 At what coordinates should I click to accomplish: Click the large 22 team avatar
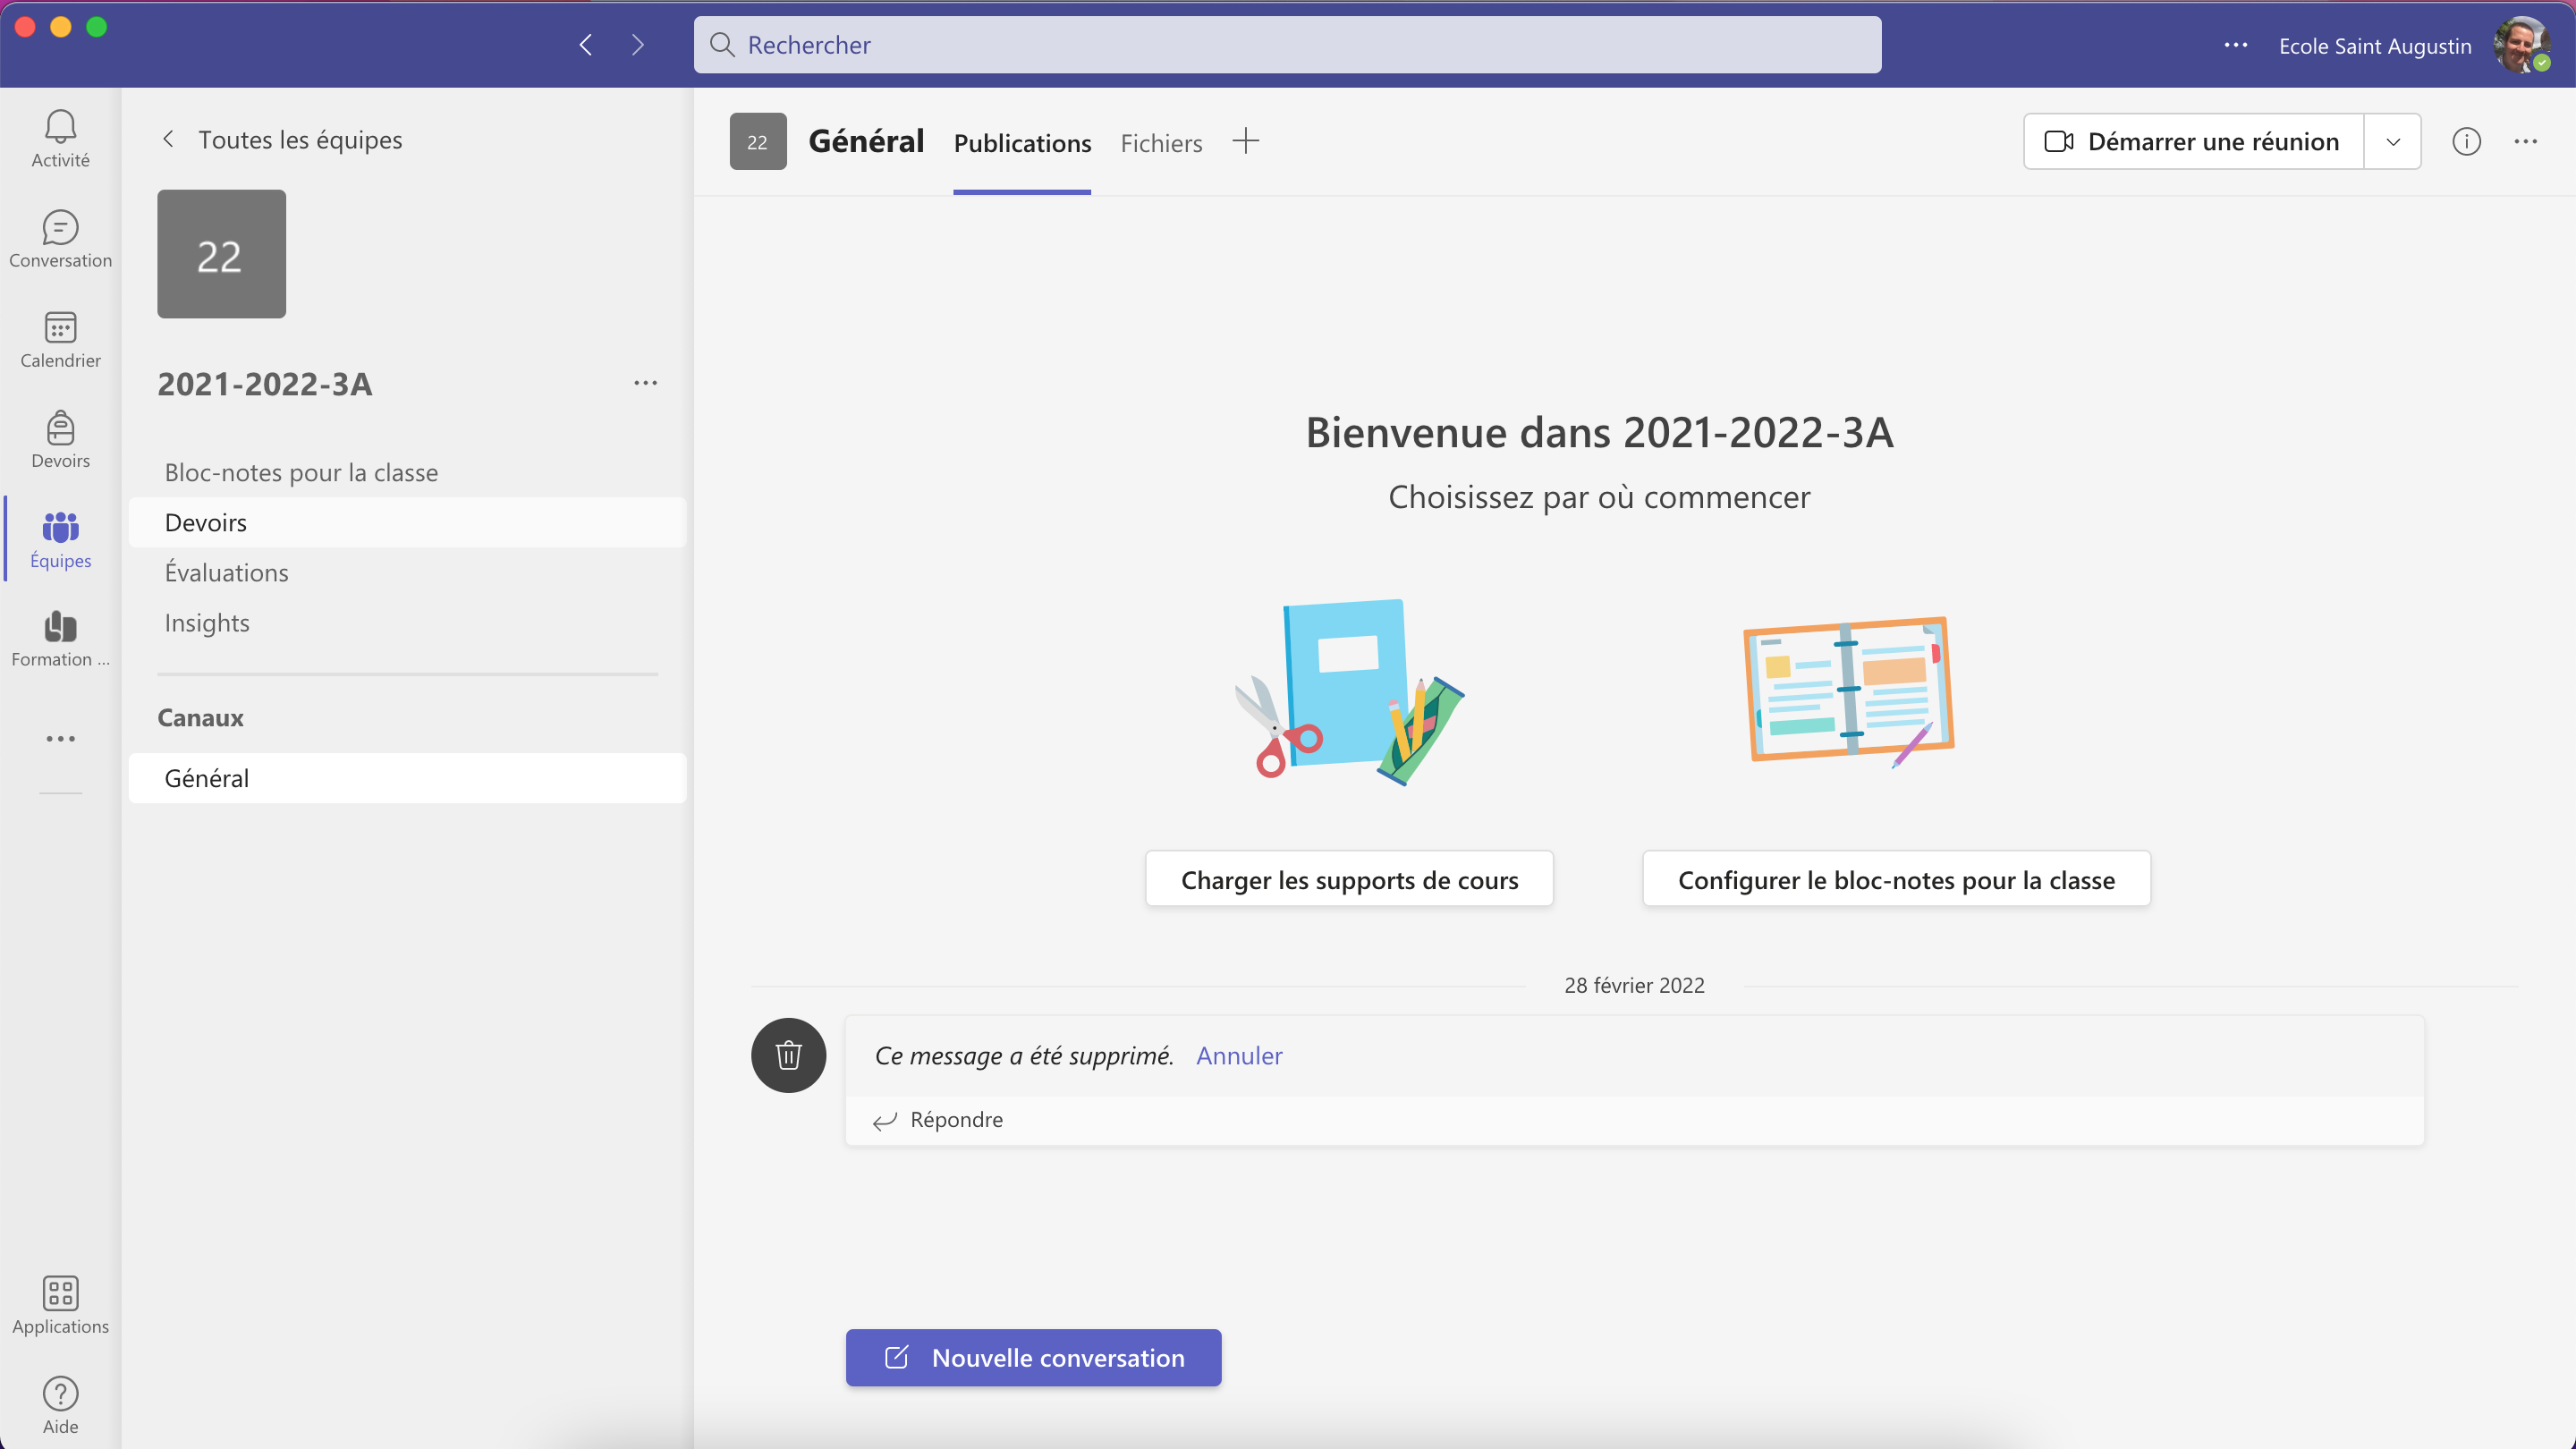click(x=221, y=254)
